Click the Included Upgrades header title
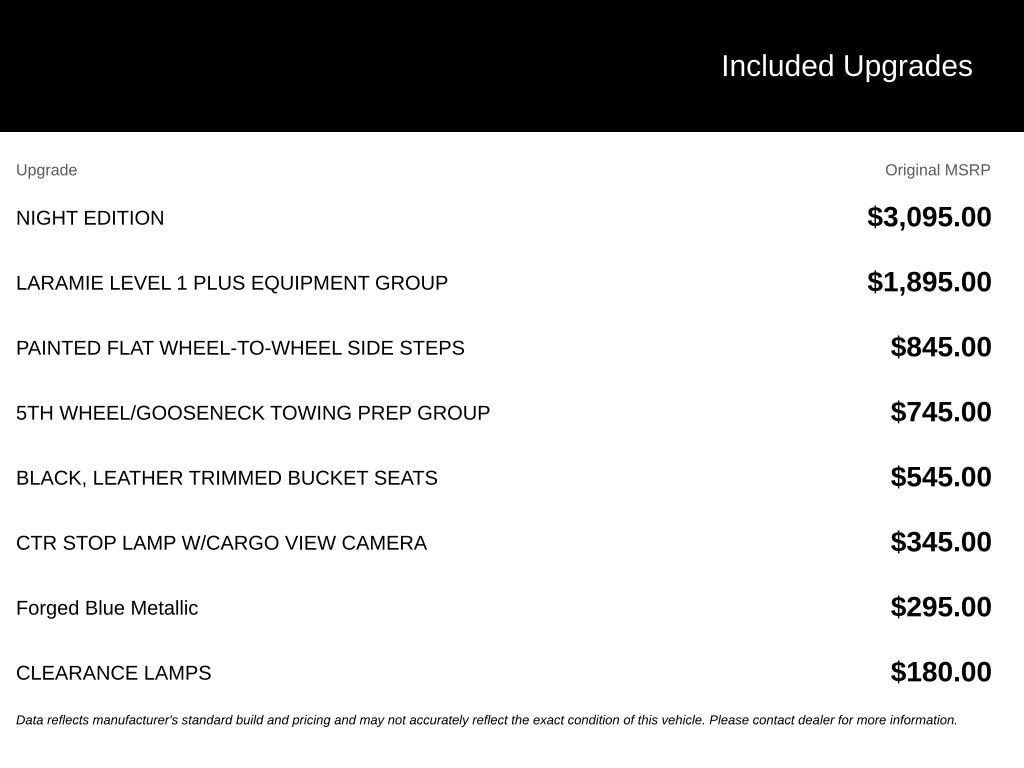Image resolution: width=1024 pixels, height=768 pixels. point(846,67)
